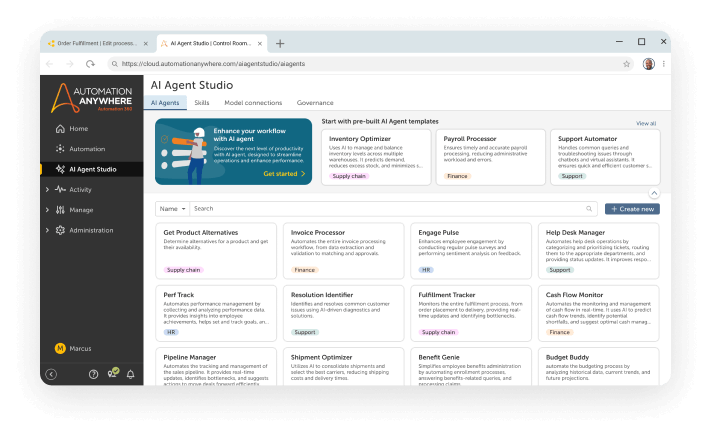Reload the page
Image resolution: width=711 pixels, height=436 pixels.
[x=90, y=64]
